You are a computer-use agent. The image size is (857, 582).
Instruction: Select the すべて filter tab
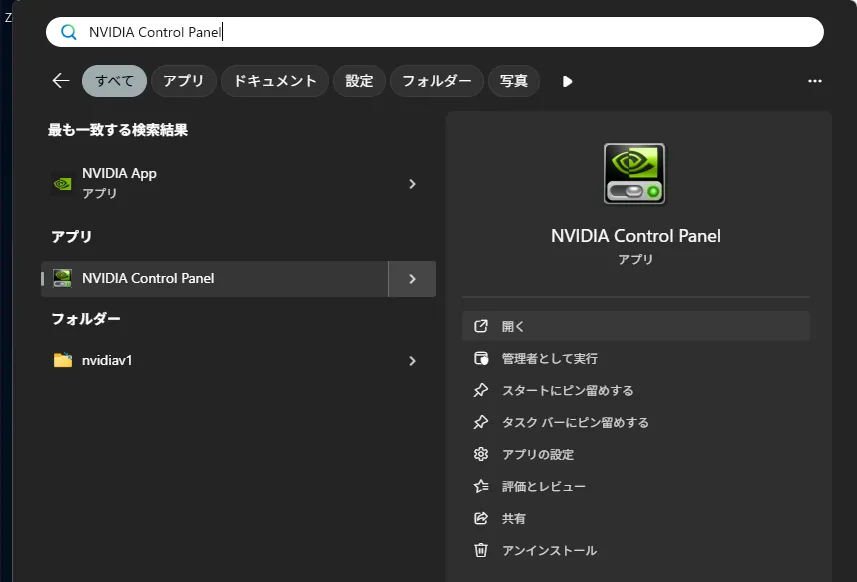(x=114, y=81)
